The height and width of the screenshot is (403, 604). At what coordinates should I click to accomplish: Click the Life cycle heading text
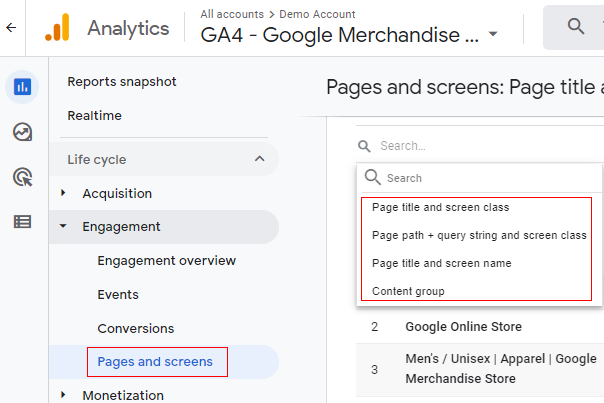point(97,160)
